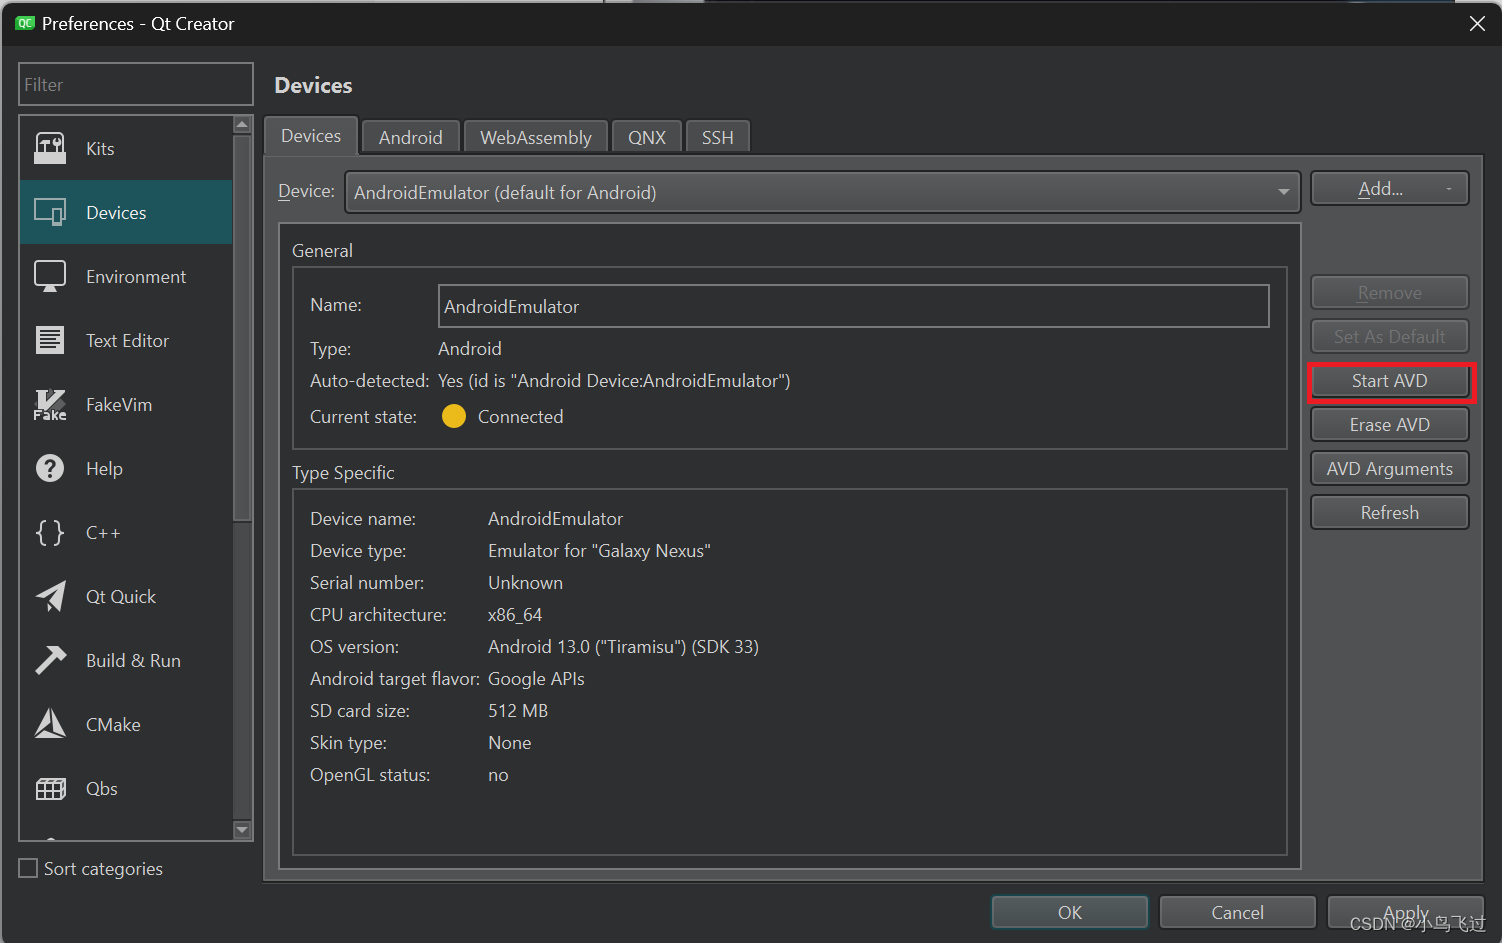Click the Apply button
Image resolution: width=1502 pixels, height=943 pixels.
point(1406,912)
